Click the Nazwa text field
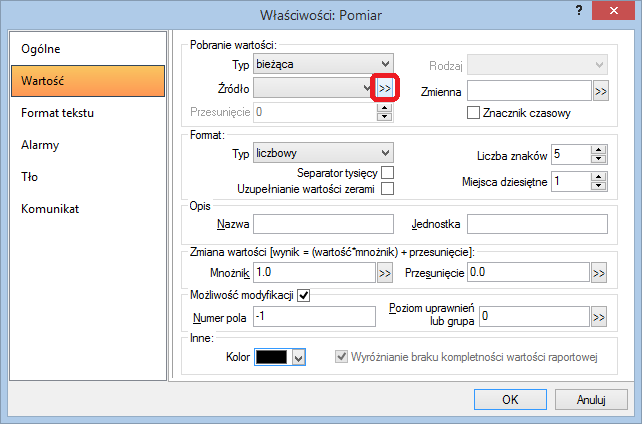The height and width of the screenshot is (424, 642). click(x=323, y=224)
